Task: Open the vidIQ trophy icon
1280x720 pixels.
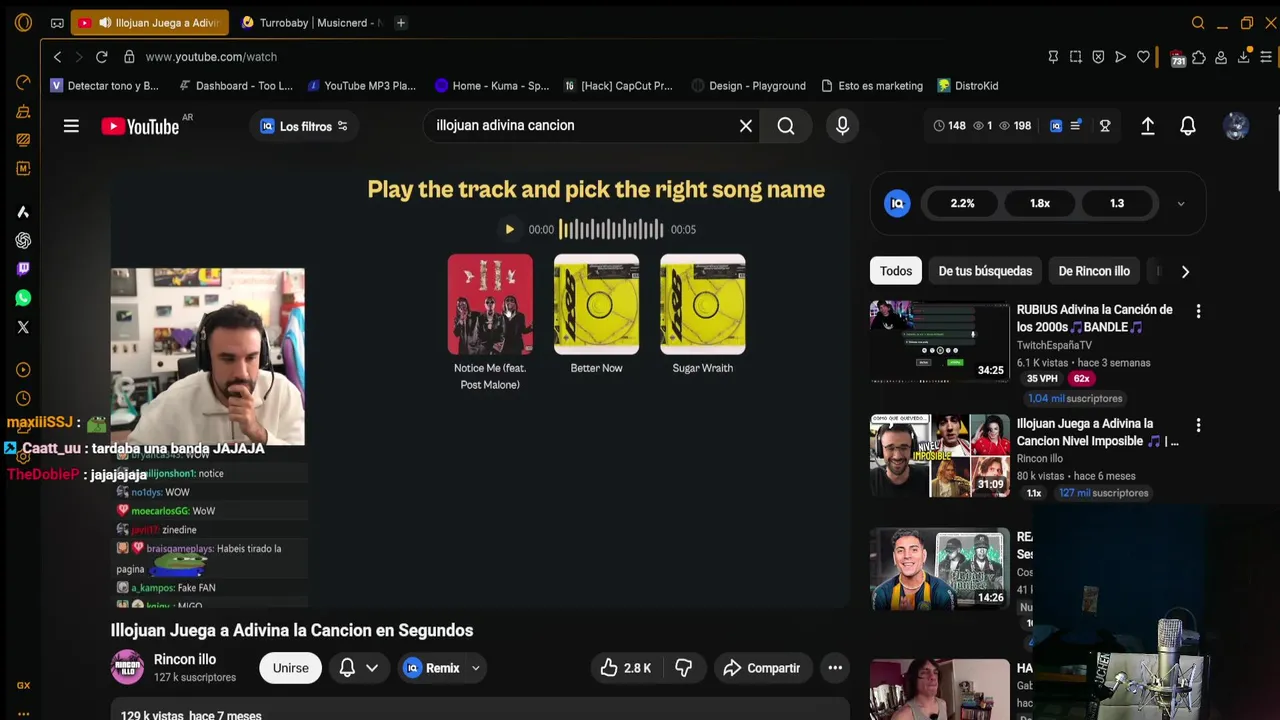Action: tap(1105, 126)
